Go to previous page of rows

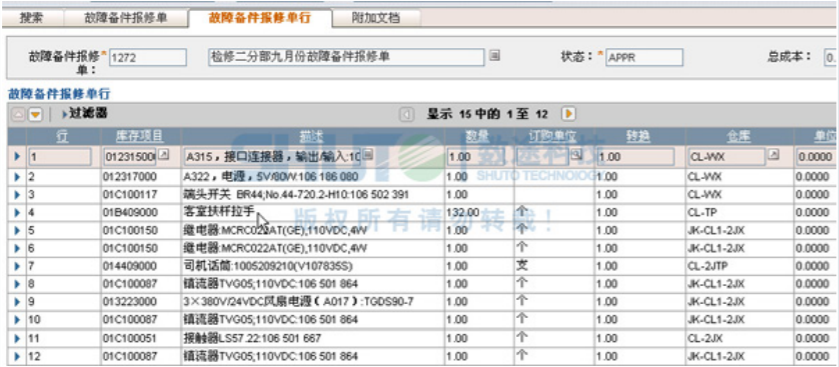(407, 114)
